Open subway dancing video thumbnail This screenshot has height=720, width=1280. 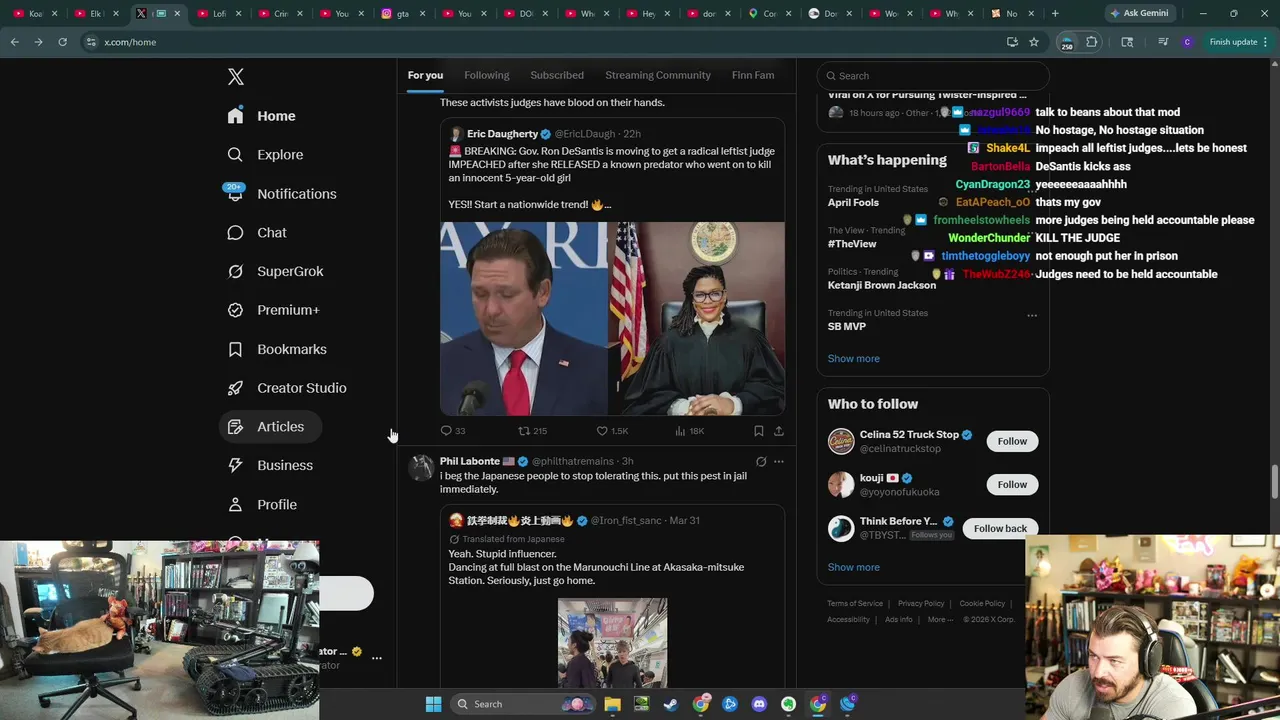612,642
